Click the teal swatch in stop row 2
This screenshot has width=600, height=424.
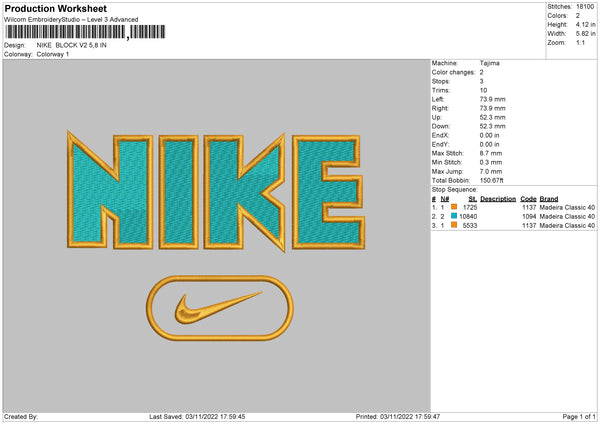point(454,216)
